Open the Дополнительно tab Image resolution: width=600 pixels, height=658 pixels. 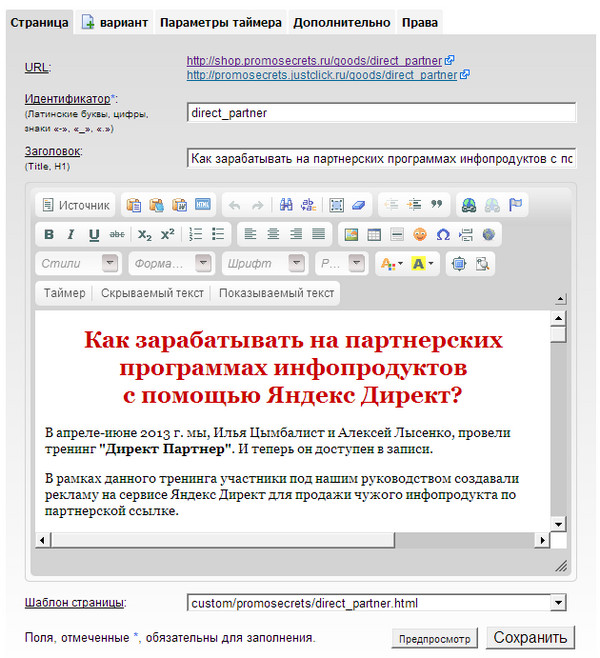(x=342, y=23)
